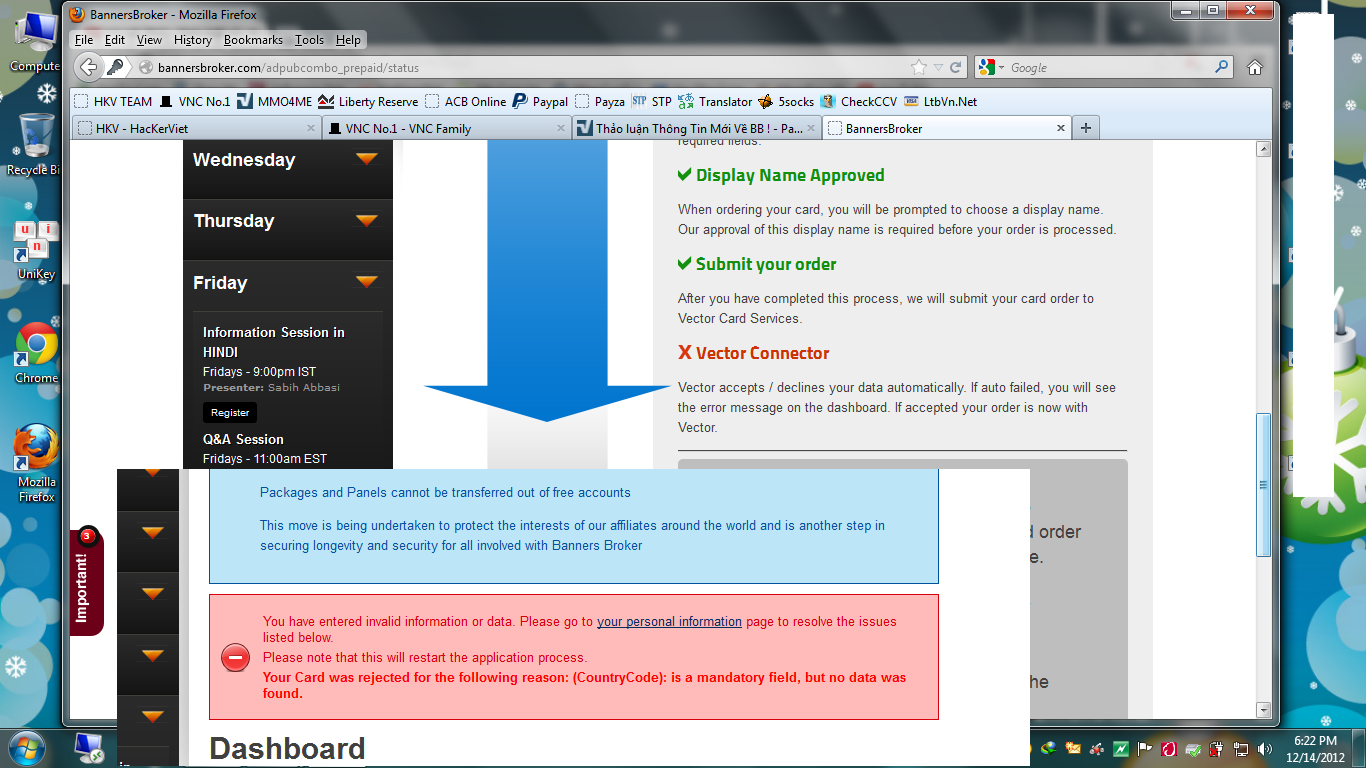This screenshot has height=768, width=1366.
Task: Click the 'Vector Connector' heading
Action: click(762, 353)
